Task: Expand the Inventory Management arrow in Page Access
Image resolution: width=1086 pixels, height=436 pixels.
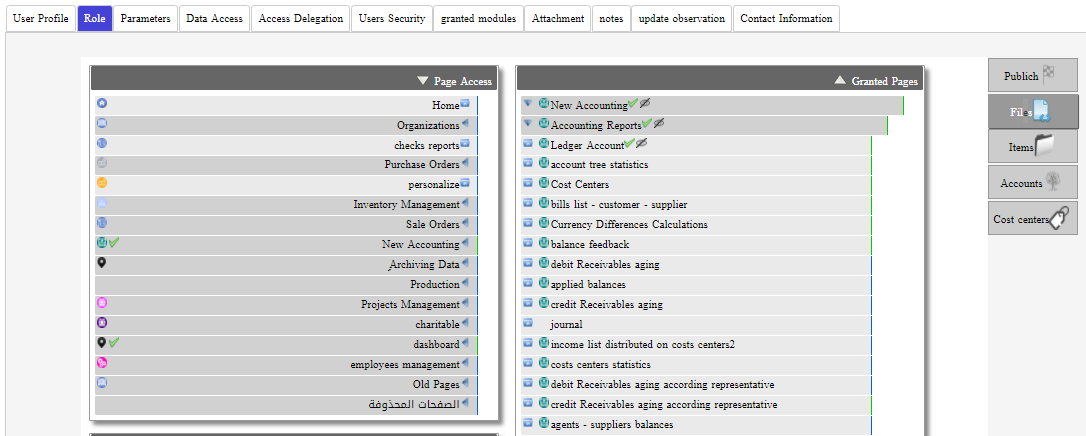Action: (465, 204)
